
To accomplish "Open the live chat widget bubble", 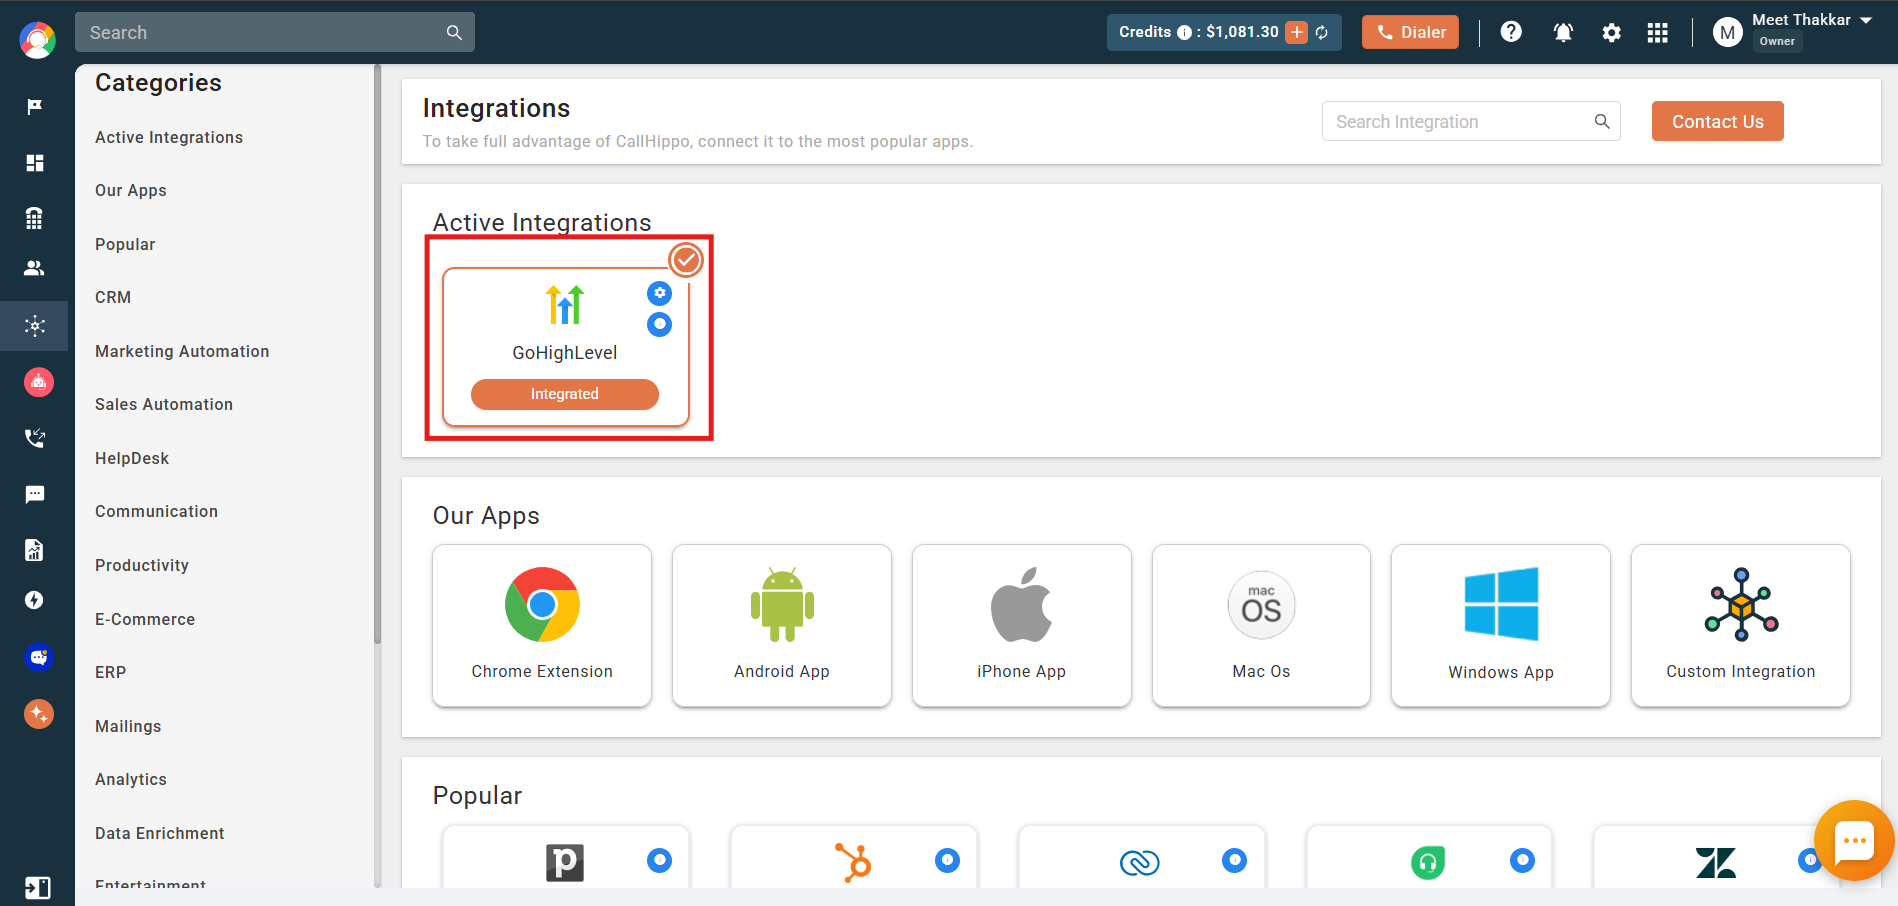I will tap(1853, 841).
